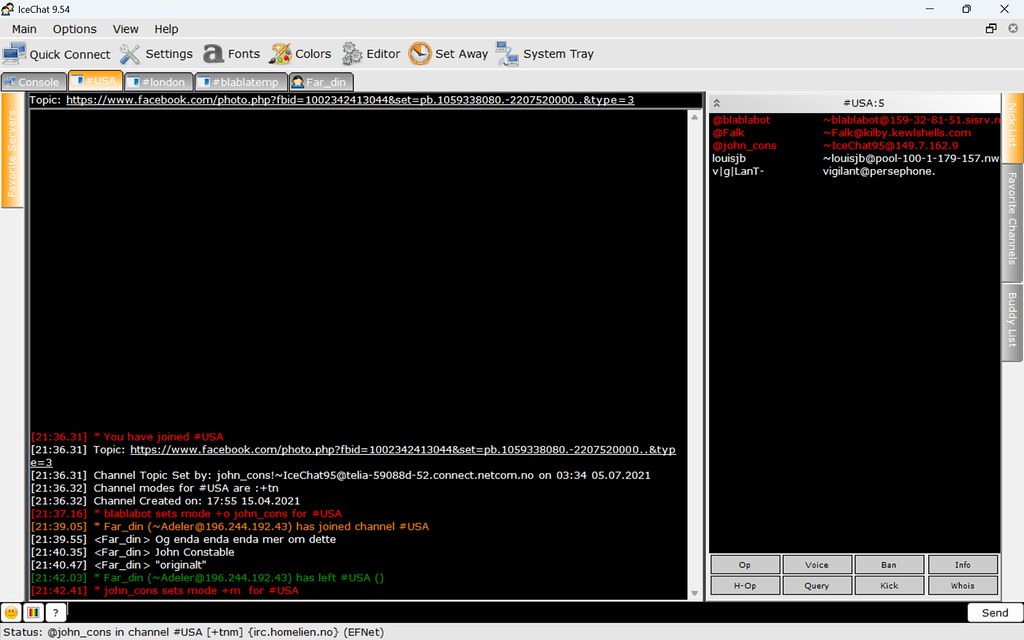Collapse the #USA:5 nick list header arrows
Viewport: 1024px width, 640px height.
(716, 103)
